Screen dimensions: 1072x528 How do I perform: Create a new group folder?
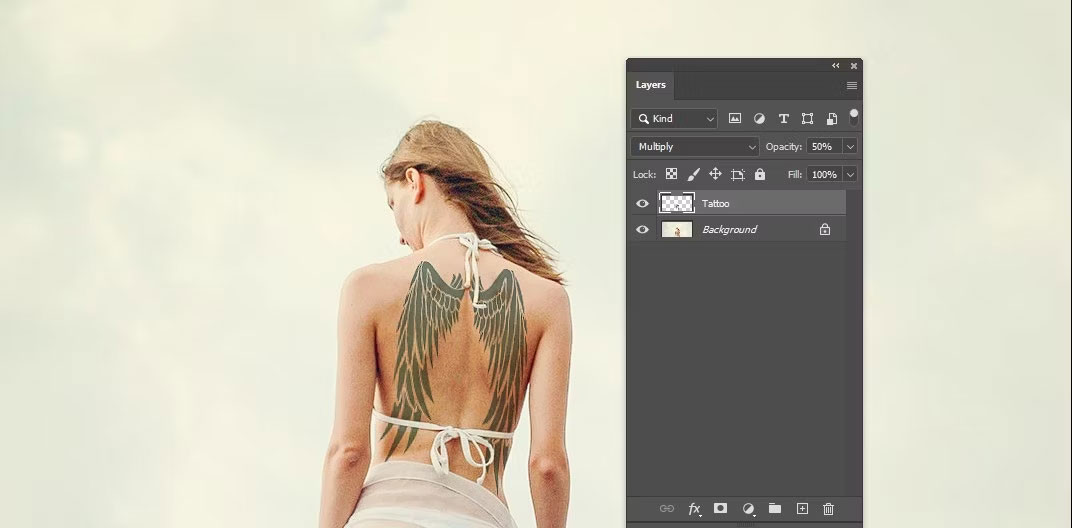(775, 508)
